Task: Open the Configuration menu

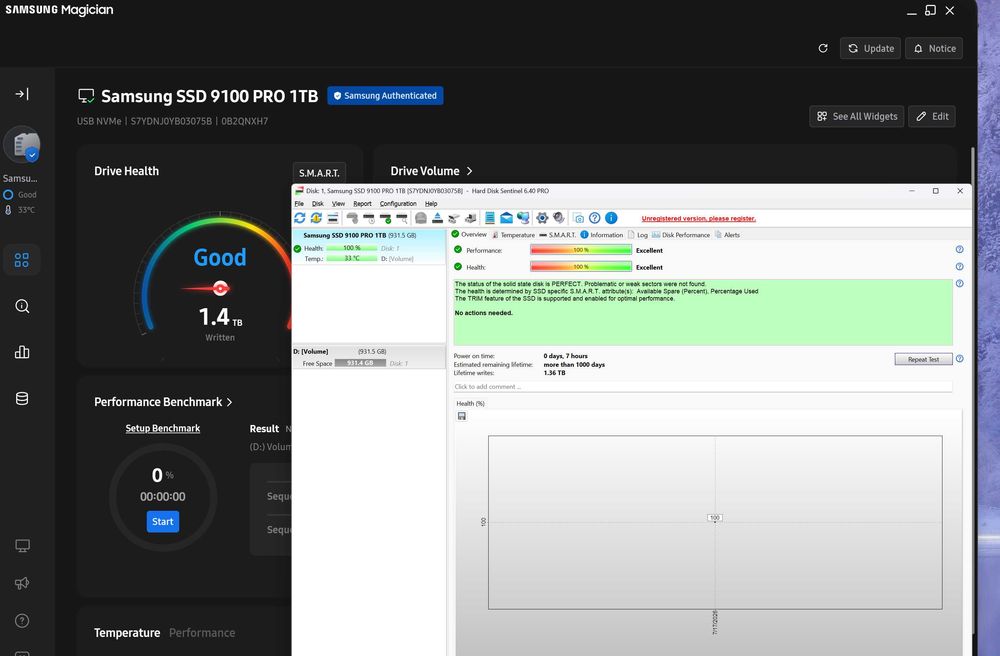Action: point(398,204)
